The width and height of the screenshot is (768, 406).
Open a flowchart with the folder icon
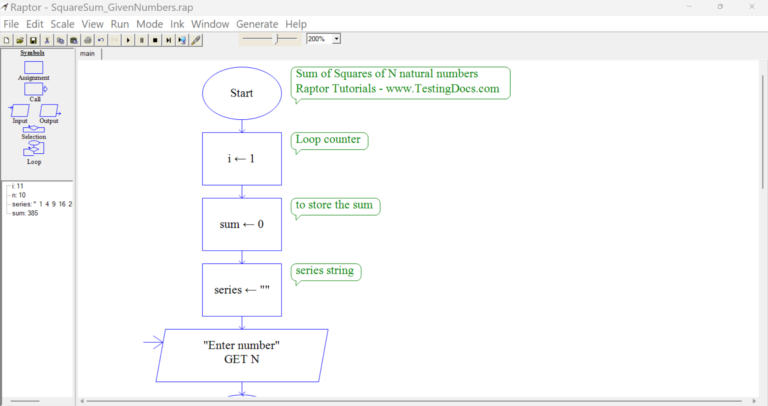click(x=20, y=40)
